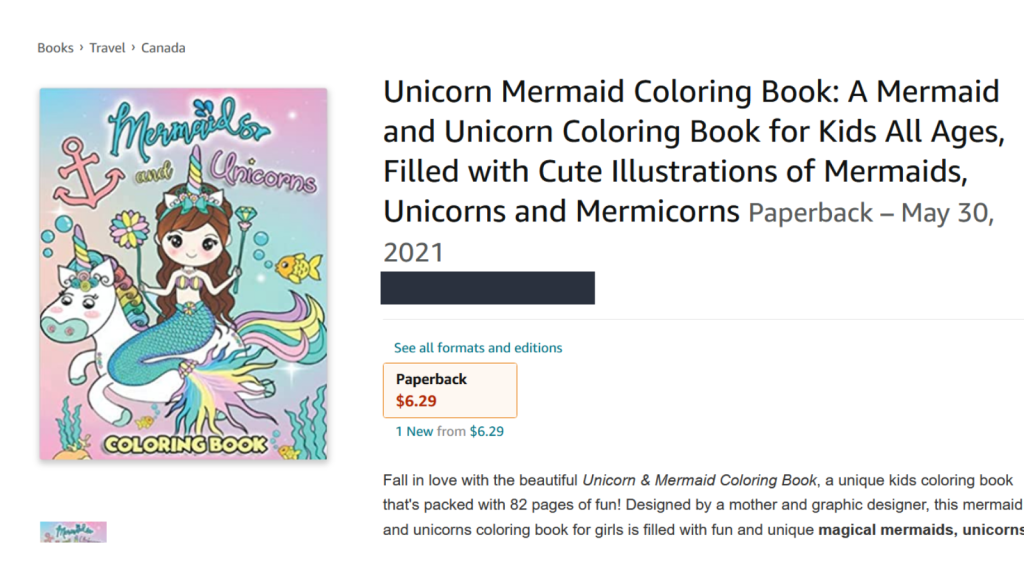Select the Paperback format option
The width and height of the screenshot is (1024, 576).
click(x=449, y=390)
